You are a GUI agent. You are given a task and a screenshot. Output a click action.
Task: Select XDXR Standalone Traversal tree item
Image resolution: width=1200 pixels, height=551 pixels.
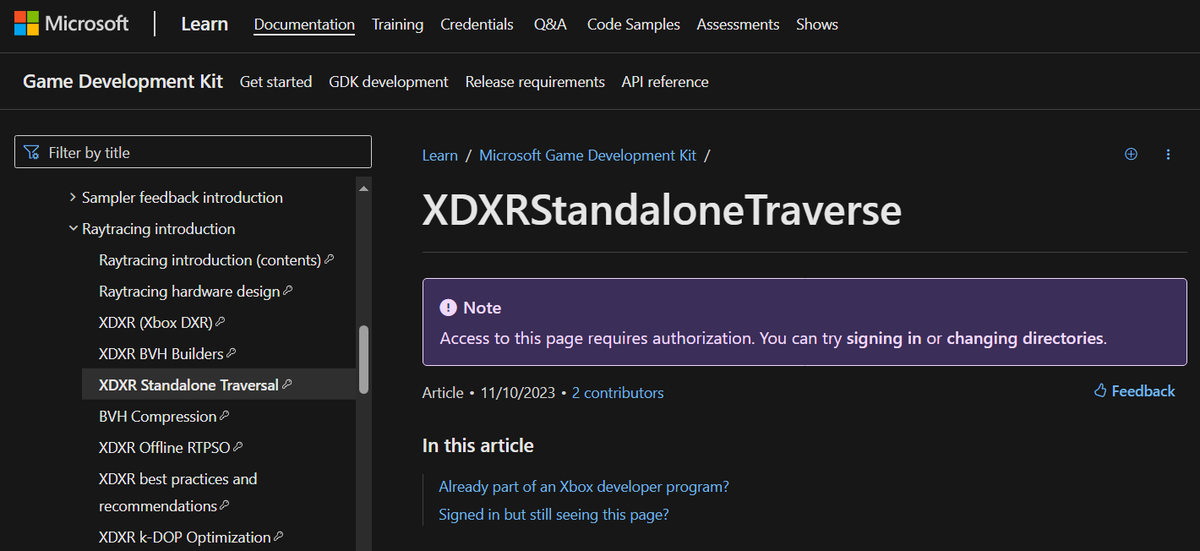219,385
